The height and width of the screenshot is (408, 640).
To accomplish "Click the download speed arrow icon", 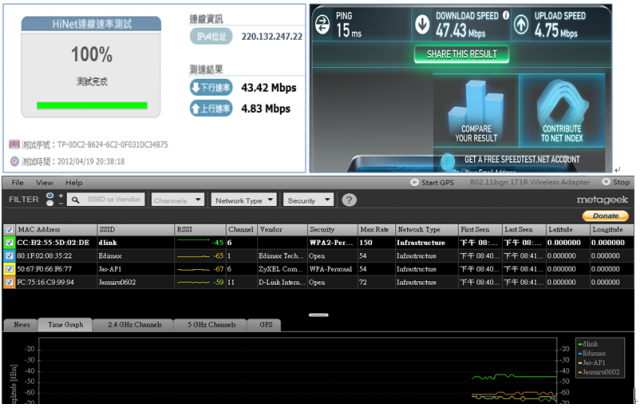I will pos(422,25).
